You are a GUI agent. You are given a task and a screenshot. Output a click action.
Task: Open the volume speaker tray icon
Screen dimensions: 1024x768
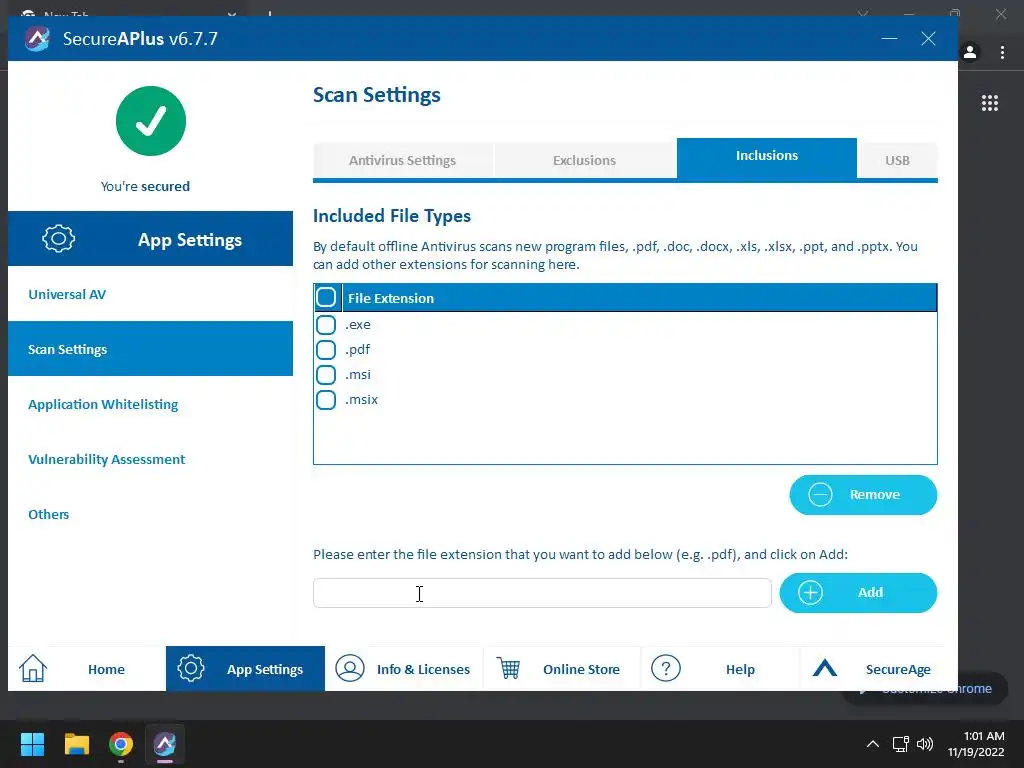925,744
